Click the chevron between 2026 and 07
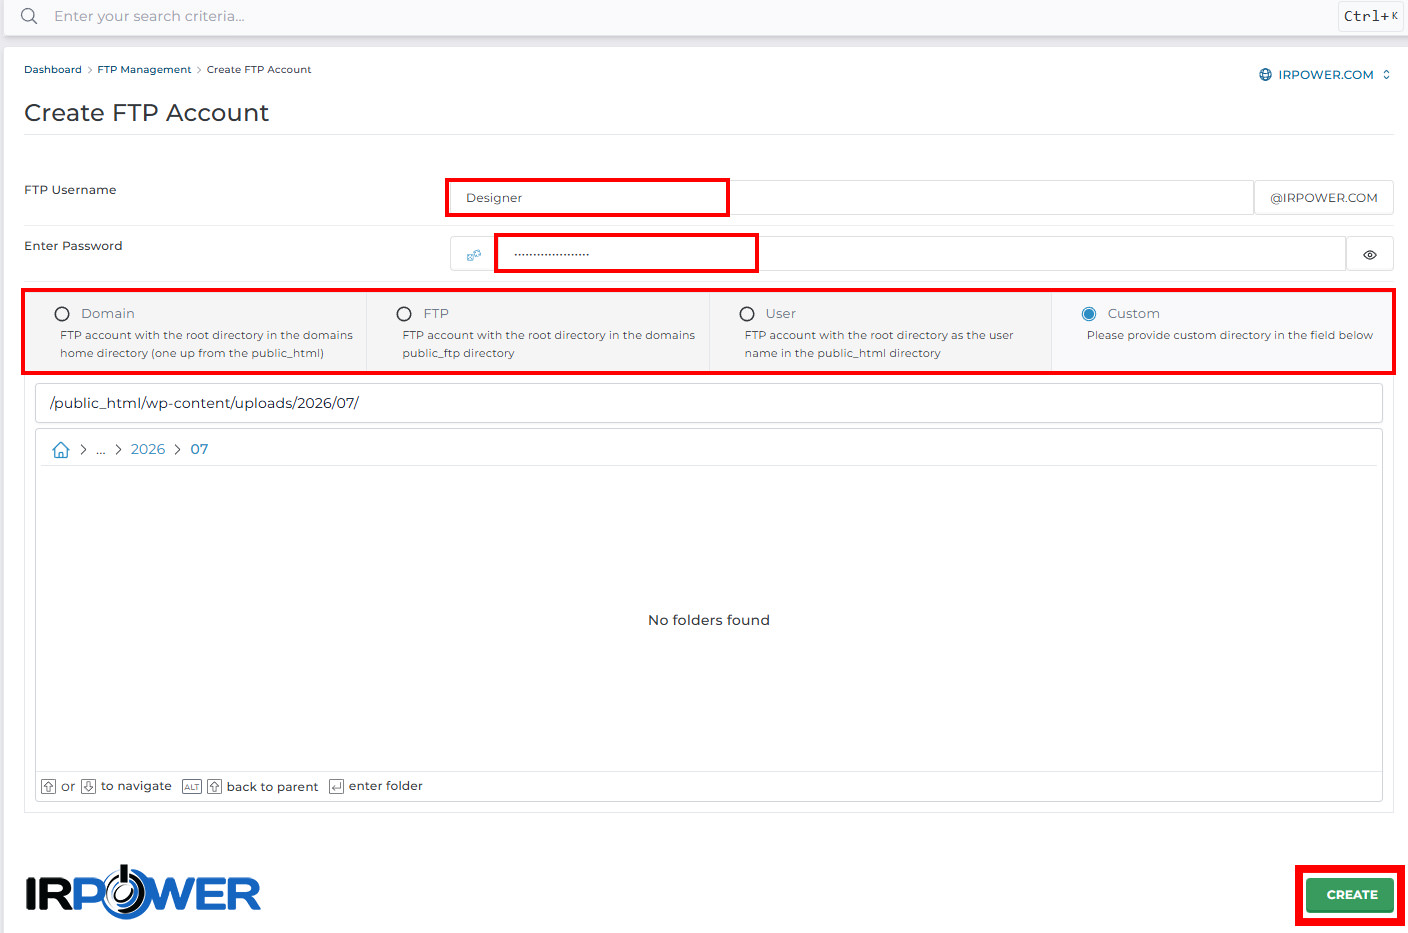The width and height of the screenshot is (1408, 933). [x=177, y=450]
